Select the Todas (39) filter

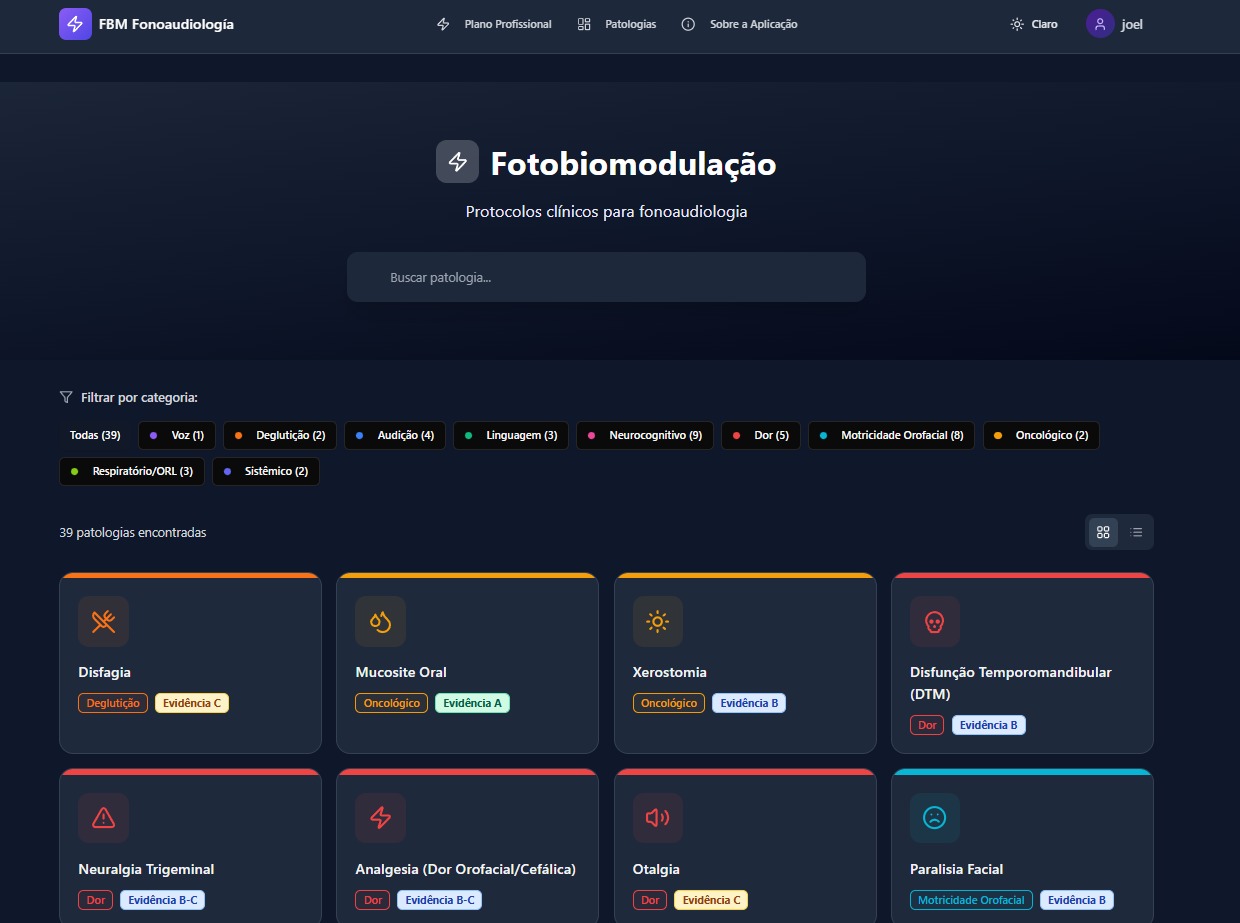click(x=95, y=436)
